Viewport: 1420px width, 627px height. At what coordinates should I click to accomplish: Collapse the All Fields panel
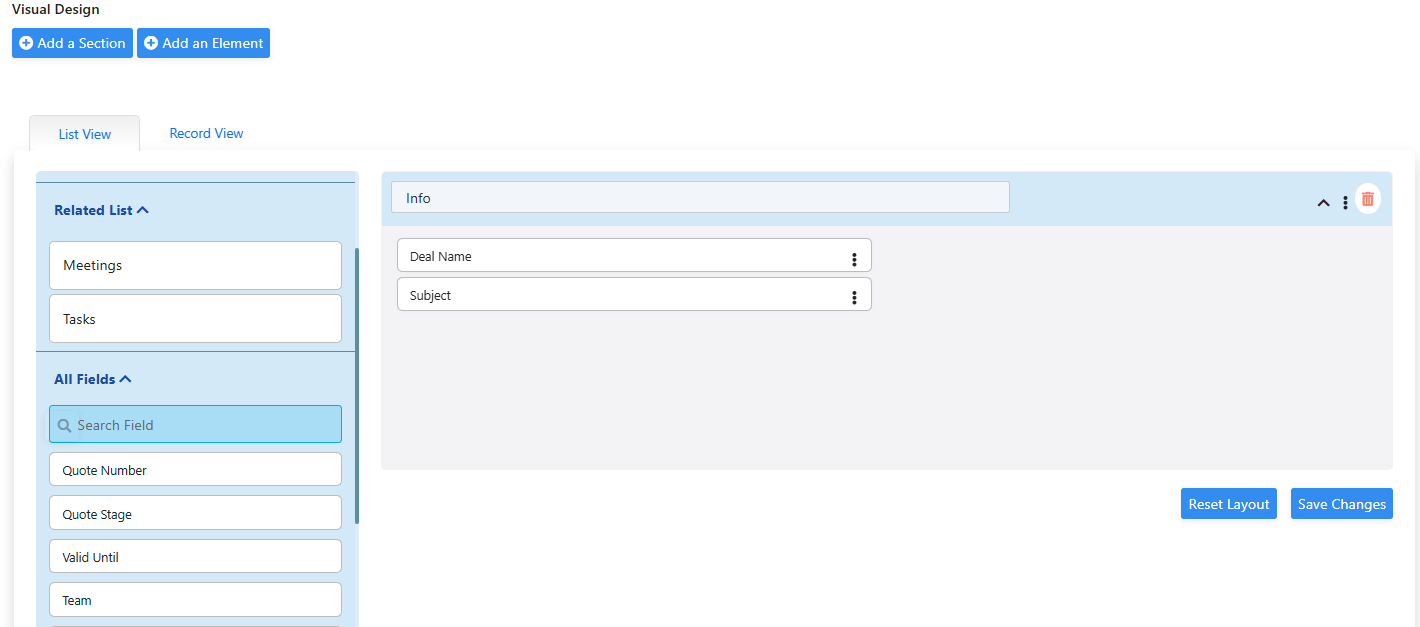(125, 379)
